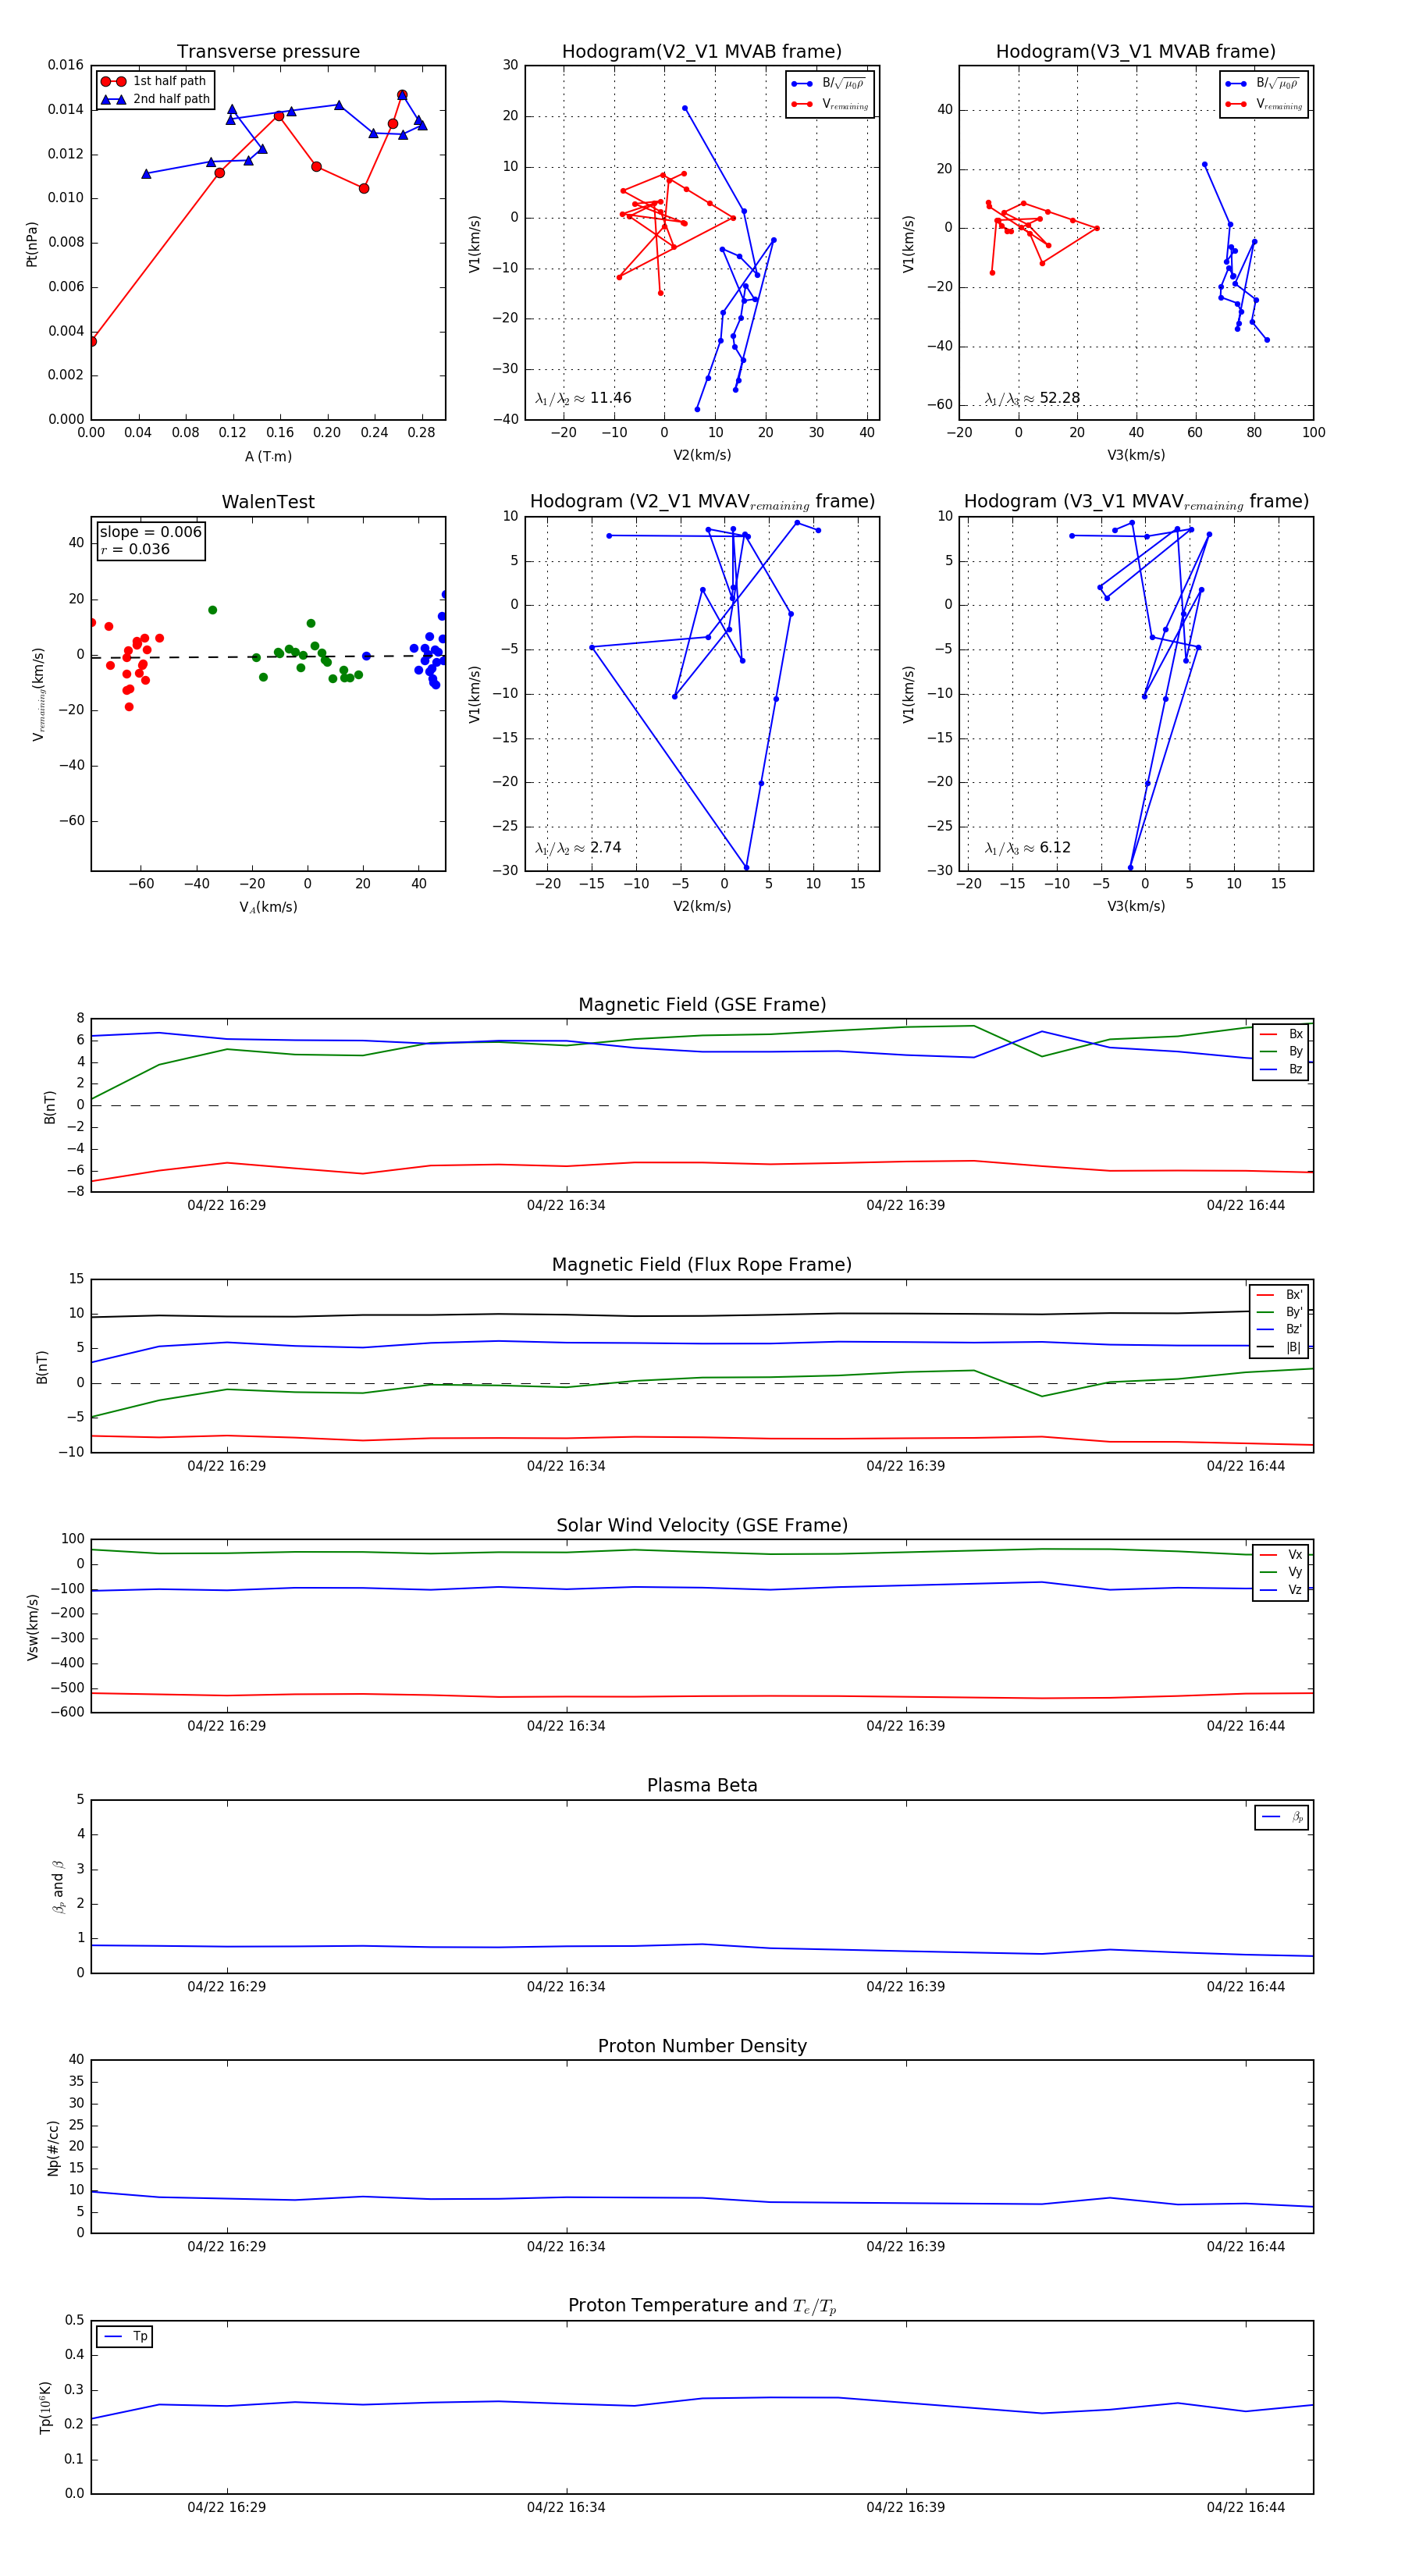Viewport: 1405px width, 2576px height.
Task: Click the 'Pt(nPa)' y-axis label
Action: tap(32, 244)
